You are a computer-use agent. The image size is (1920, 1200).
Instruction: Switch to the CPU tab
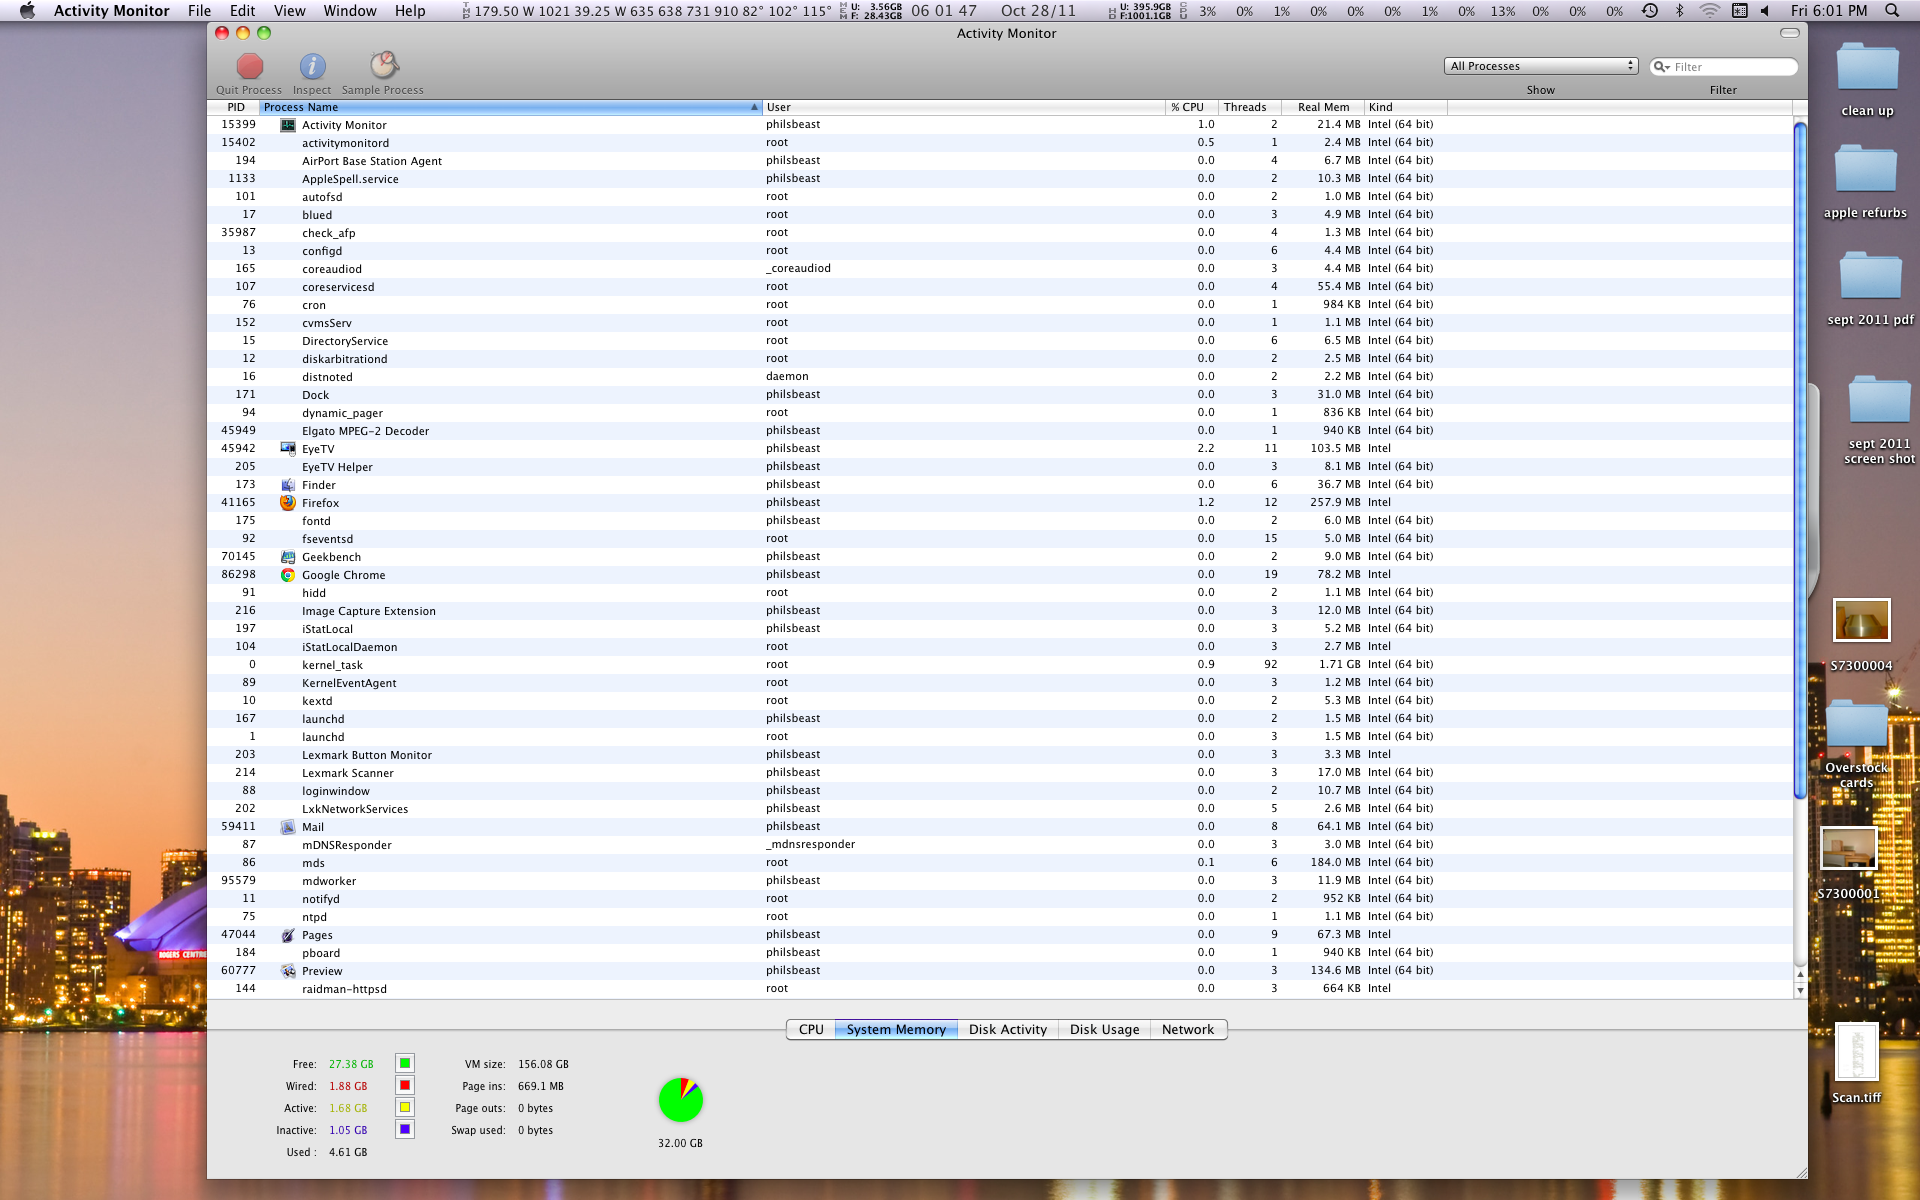[x=811, y=1029]
